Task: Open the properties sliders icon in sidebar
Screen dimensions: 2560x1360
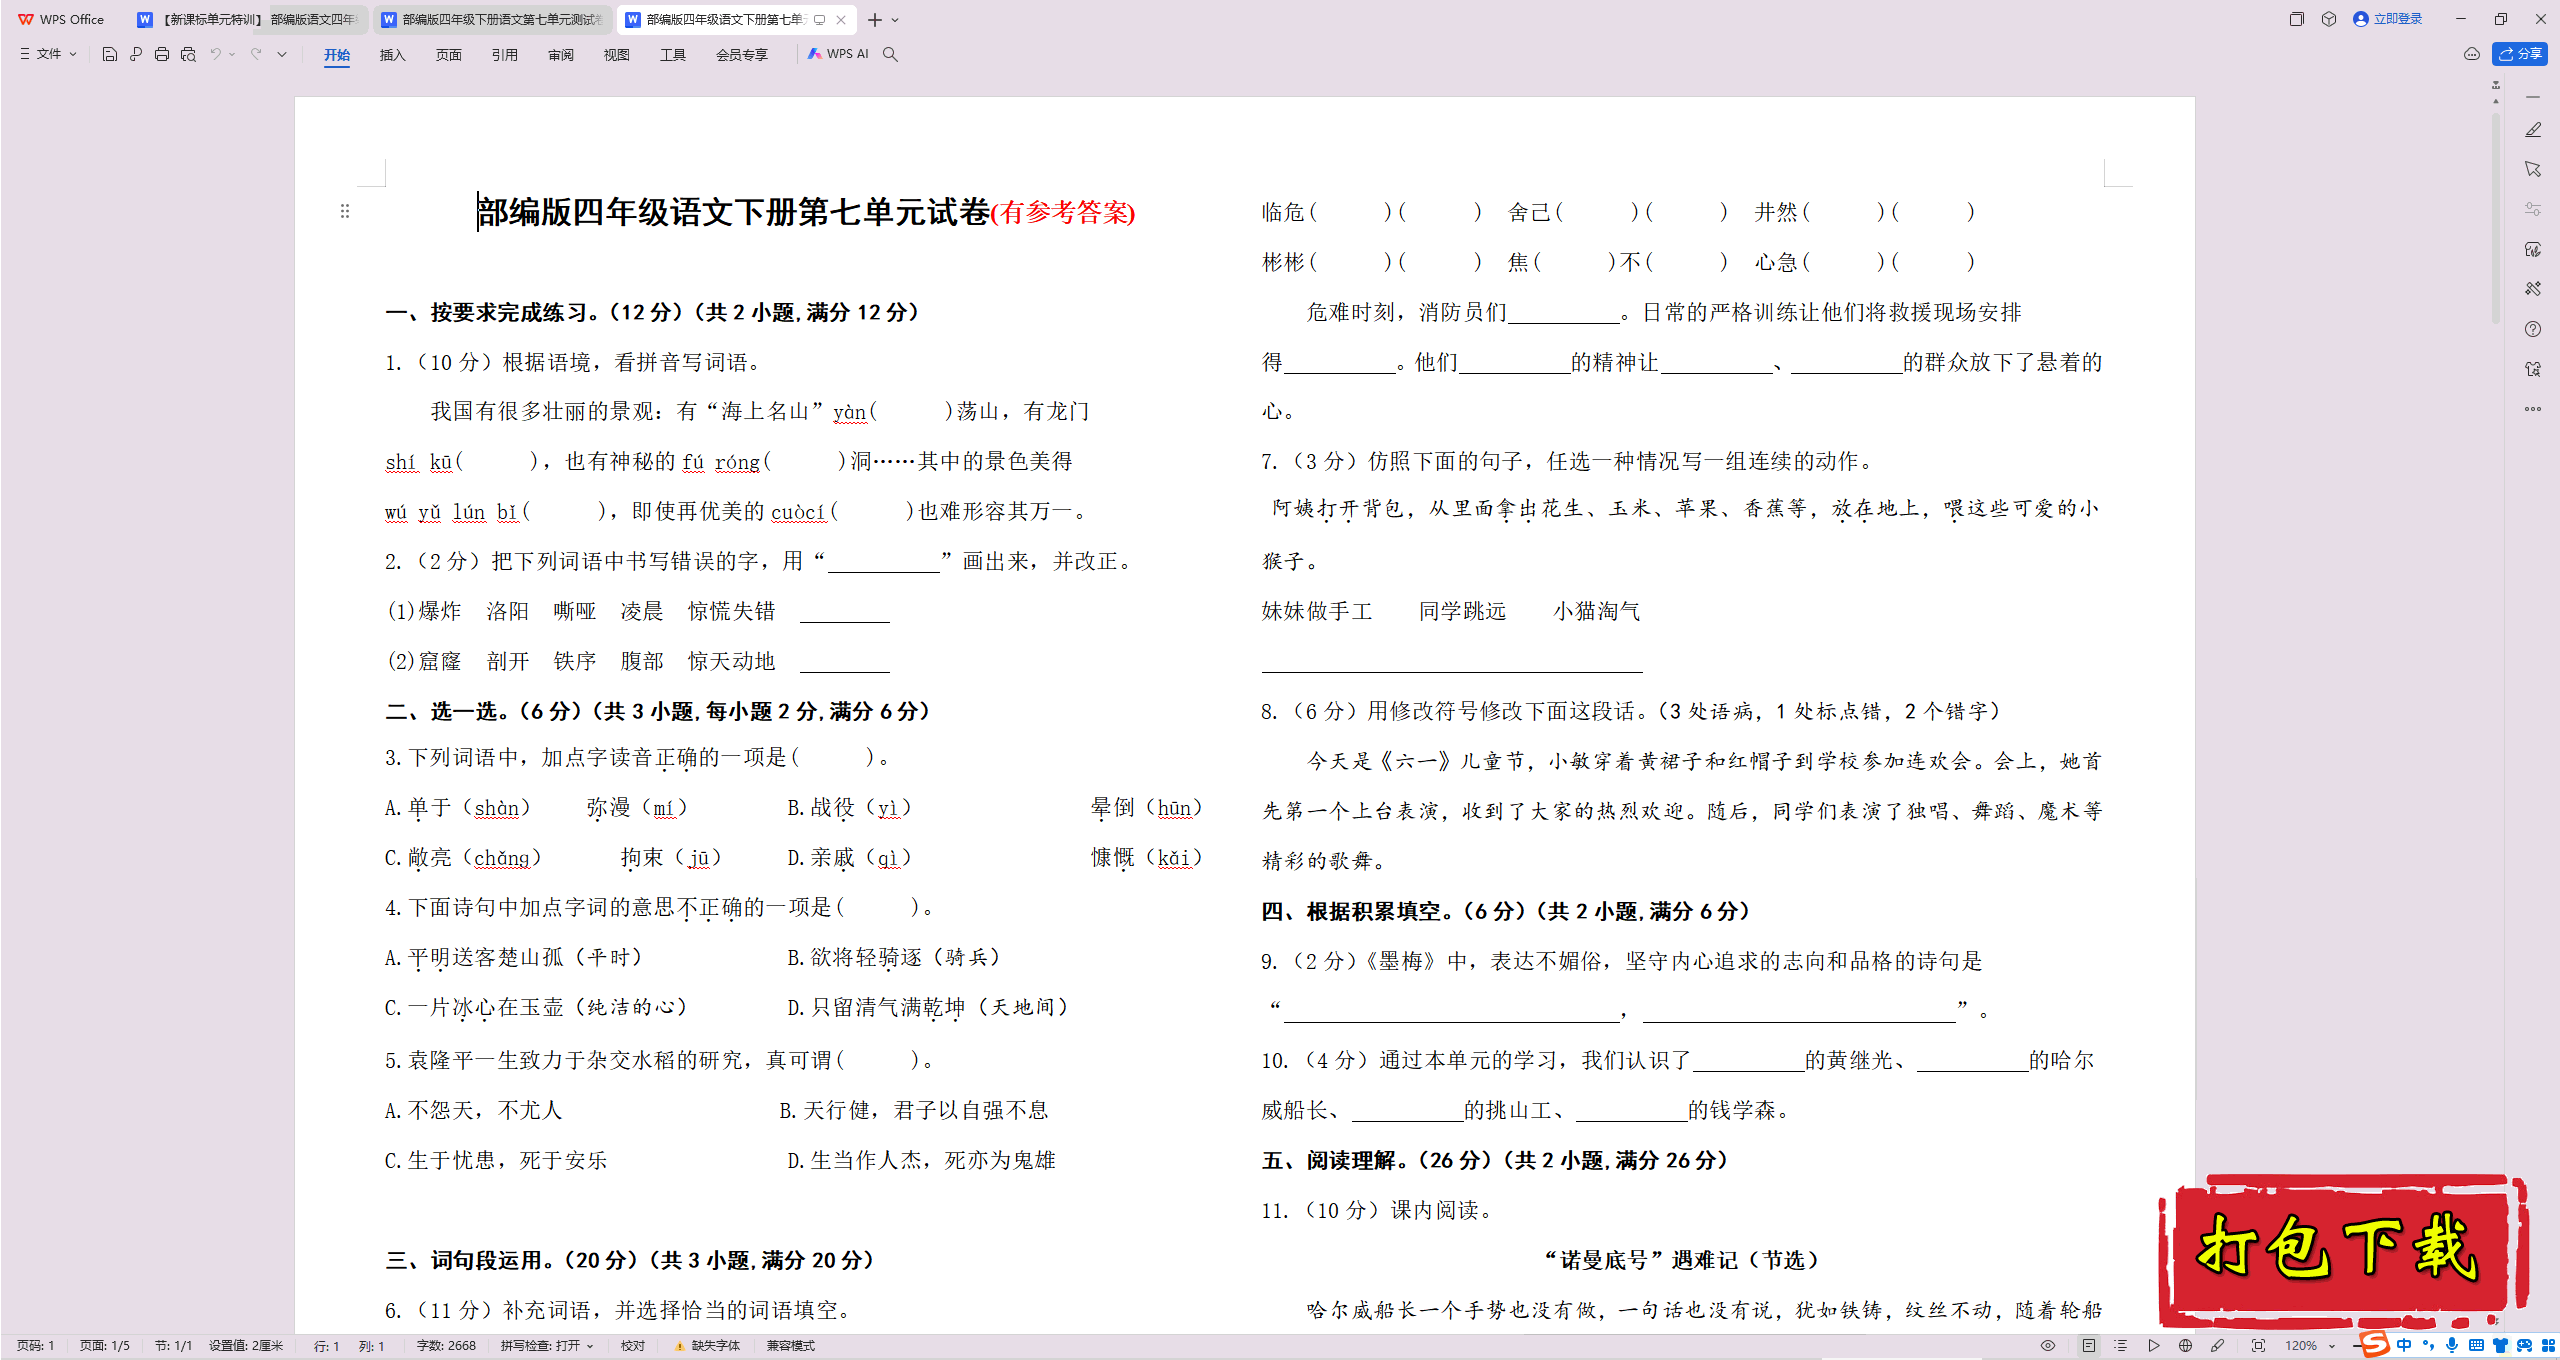Action: [x=2533, y=209]
